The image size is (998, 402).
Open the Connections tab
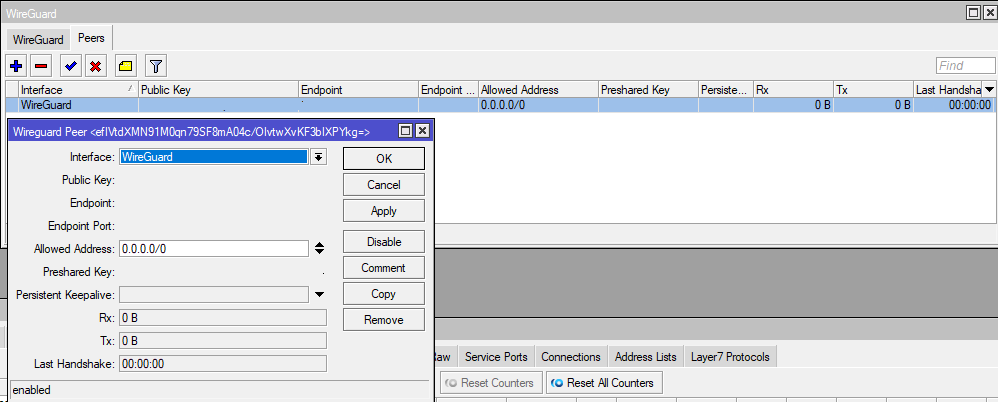[x=571, y=357]
